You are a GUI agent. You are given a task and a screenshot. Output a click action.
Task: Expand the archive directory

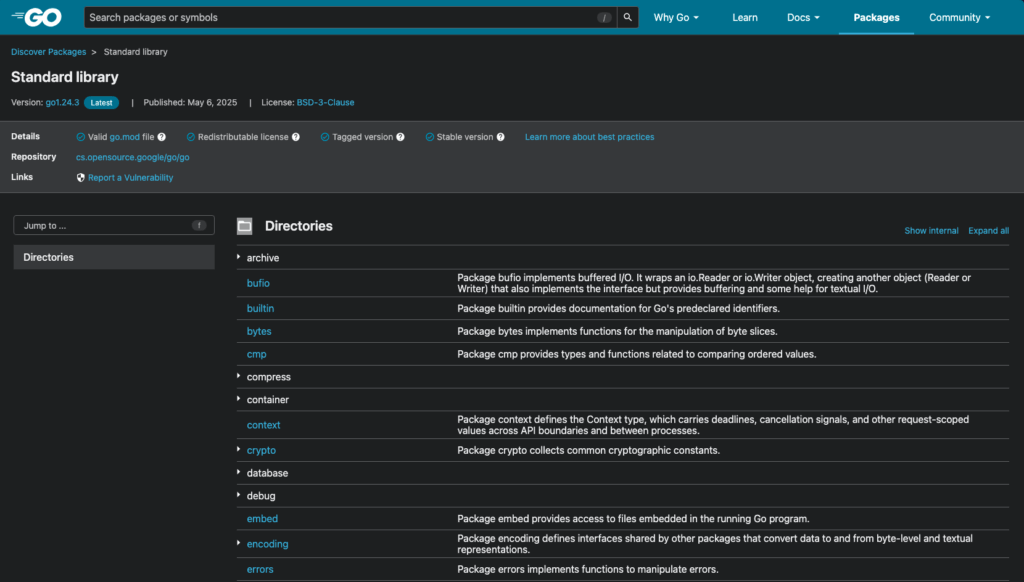[238, 257]
